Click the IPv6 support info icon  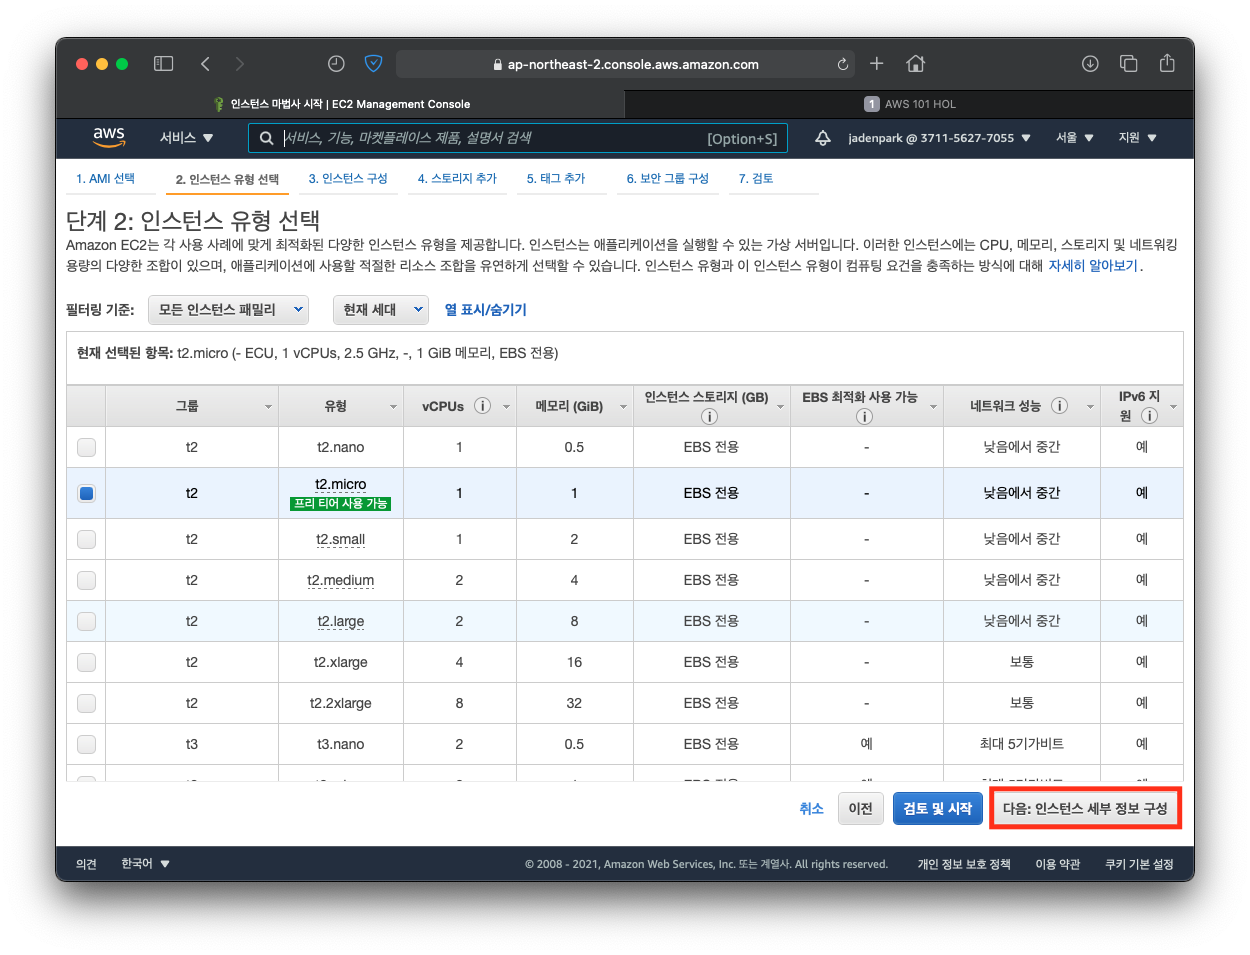[x=1149, y=416]
